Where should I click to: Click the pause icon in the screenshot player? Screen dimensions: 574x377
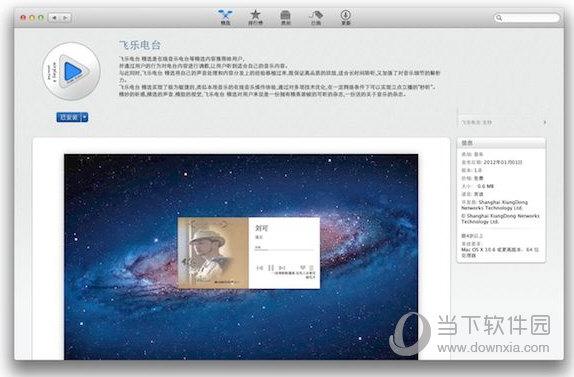click(271, 268)
